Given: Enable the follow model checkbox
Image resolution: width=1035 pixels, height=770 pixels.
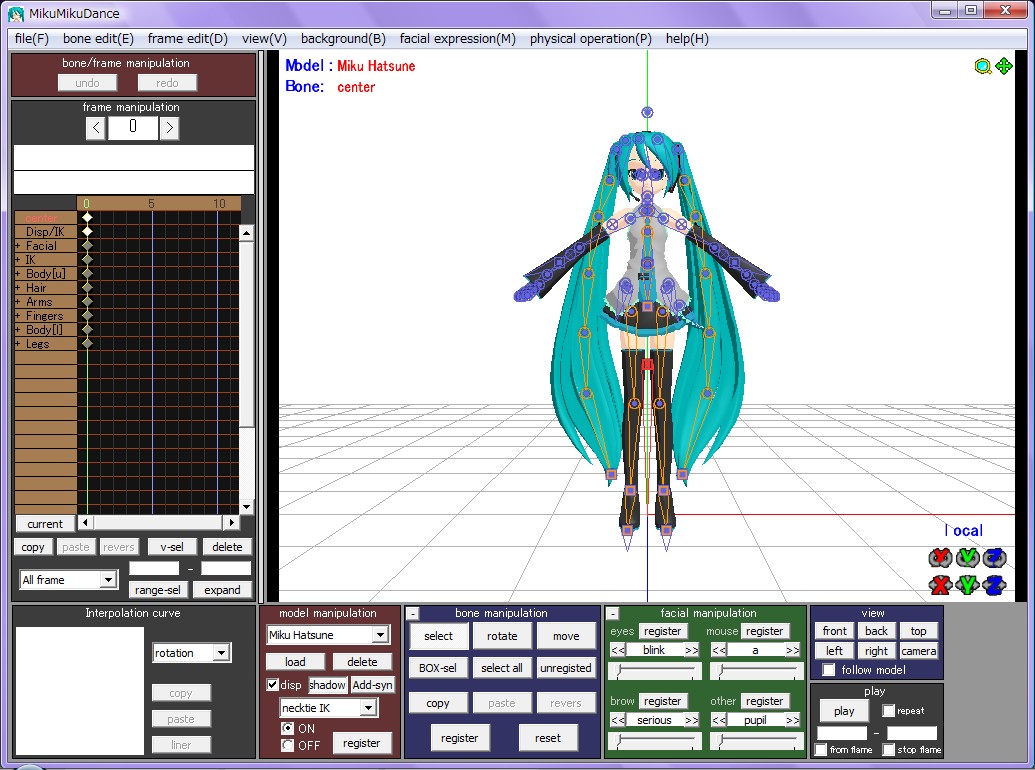Looking at the screenshot, I should (828, 670).
